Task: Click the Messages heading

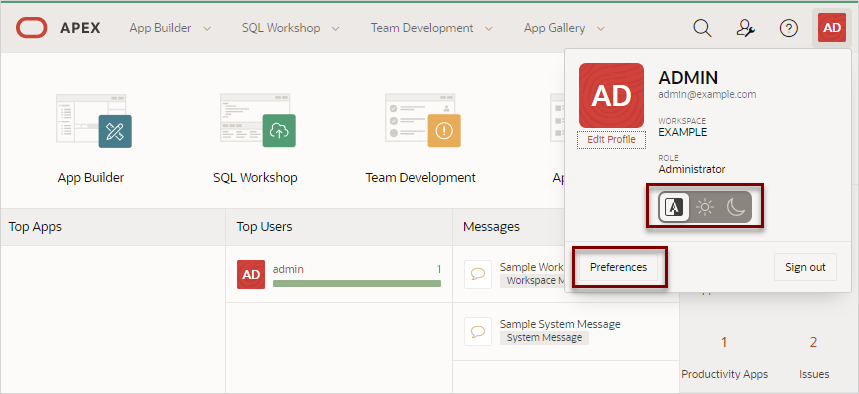Action: tap(491, 226)
